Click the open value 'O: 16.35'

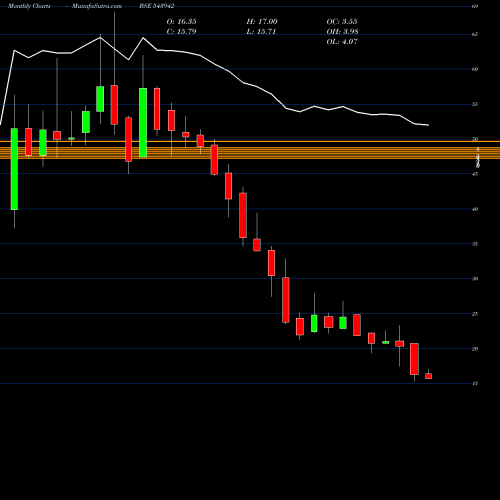coord(181,22)
